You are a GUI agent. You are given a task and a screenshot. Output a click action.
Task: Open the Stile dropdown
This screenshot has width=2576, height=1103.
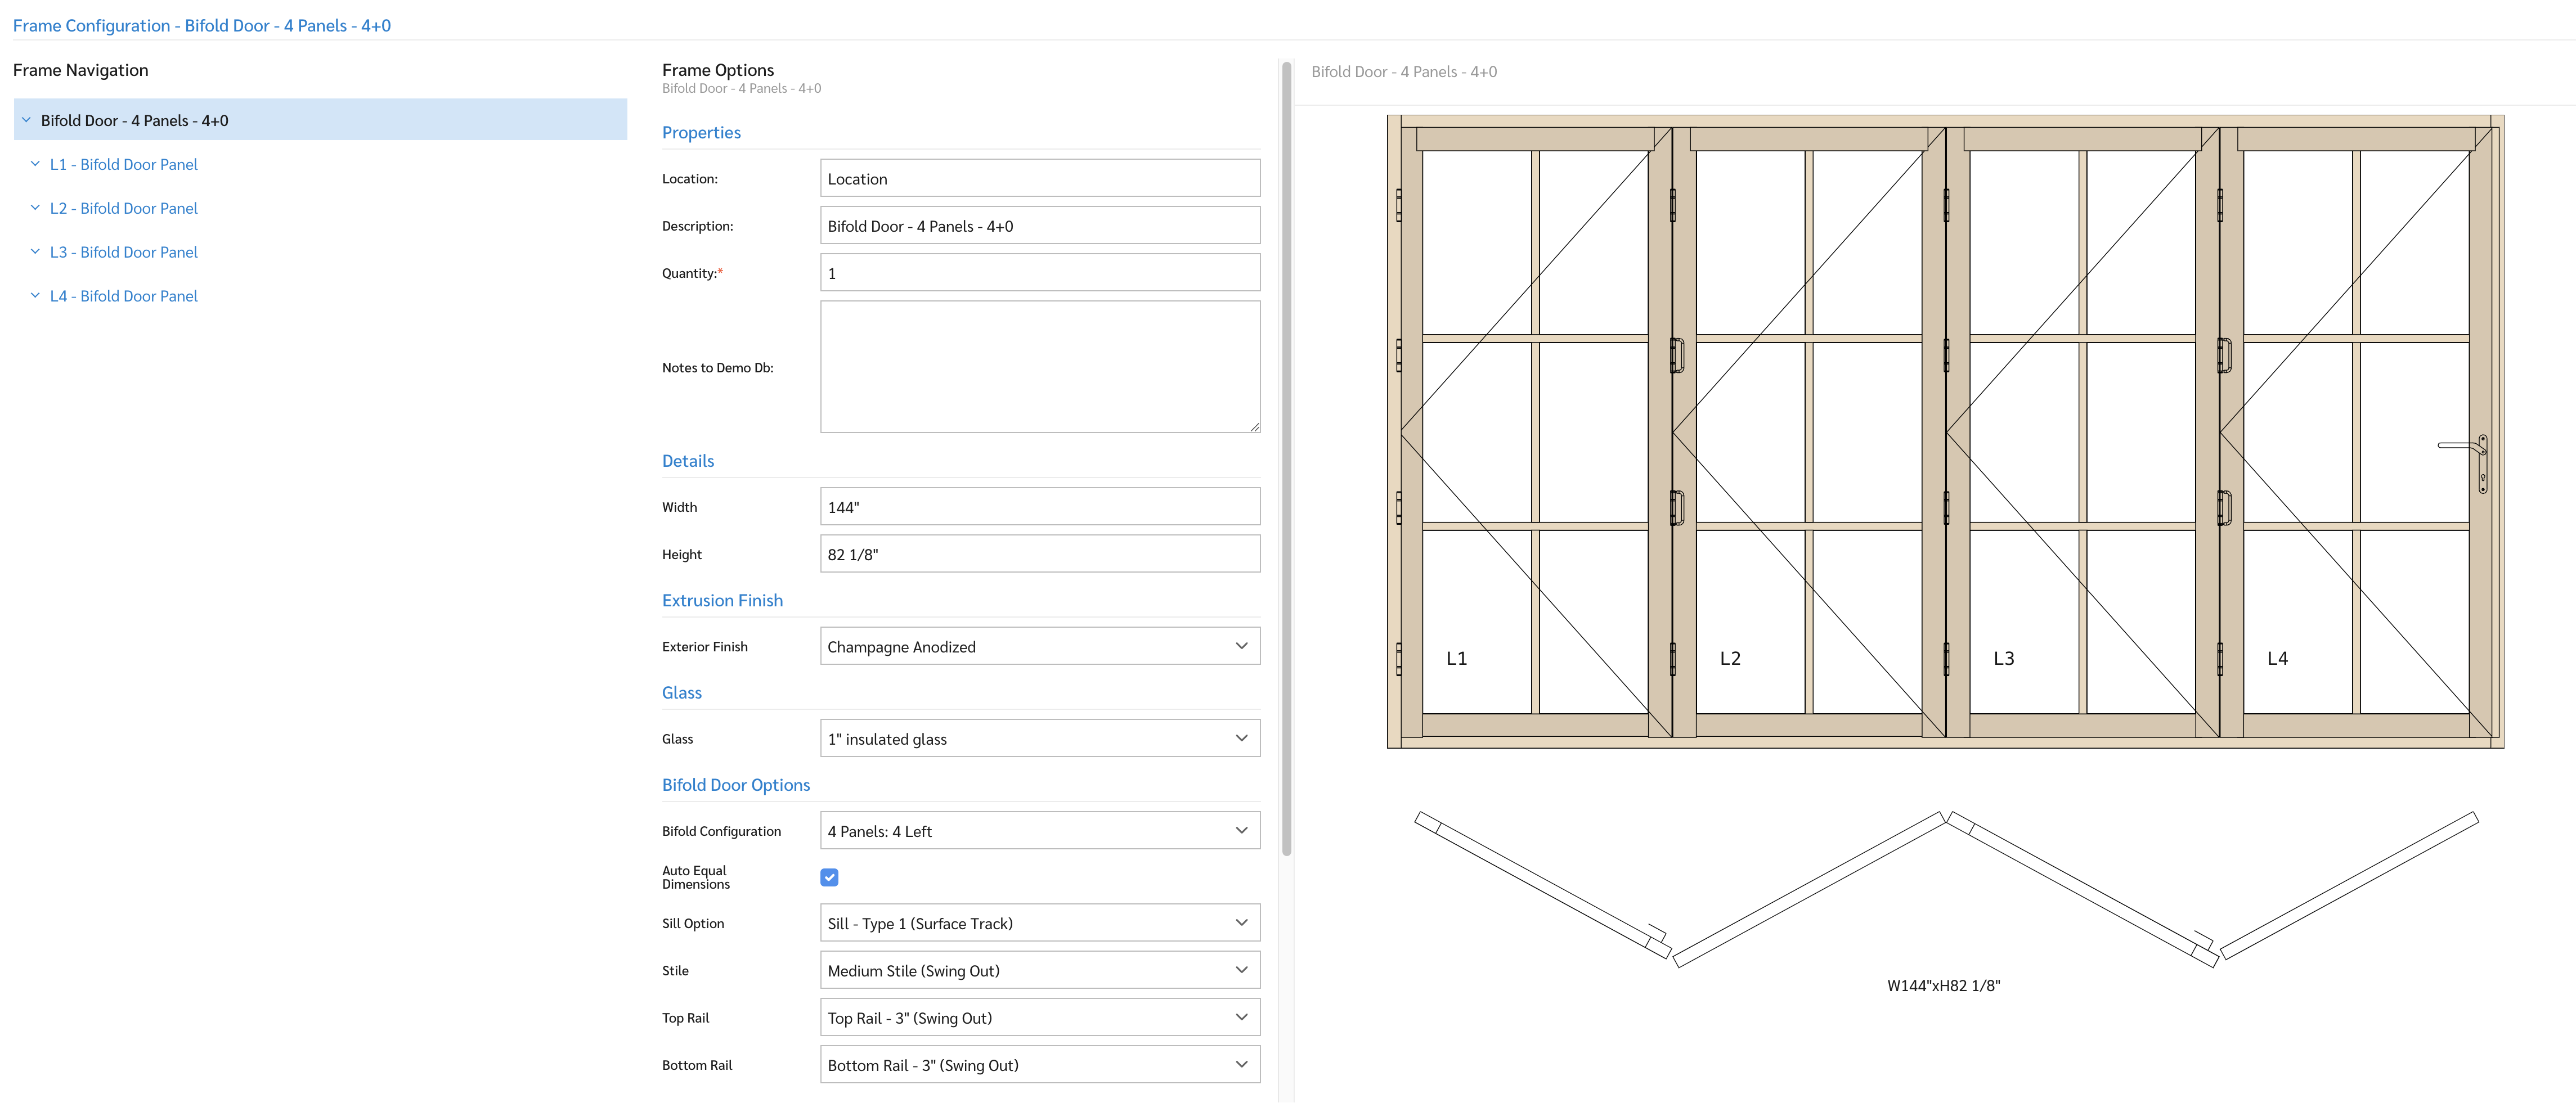(x=1040, y=970)
